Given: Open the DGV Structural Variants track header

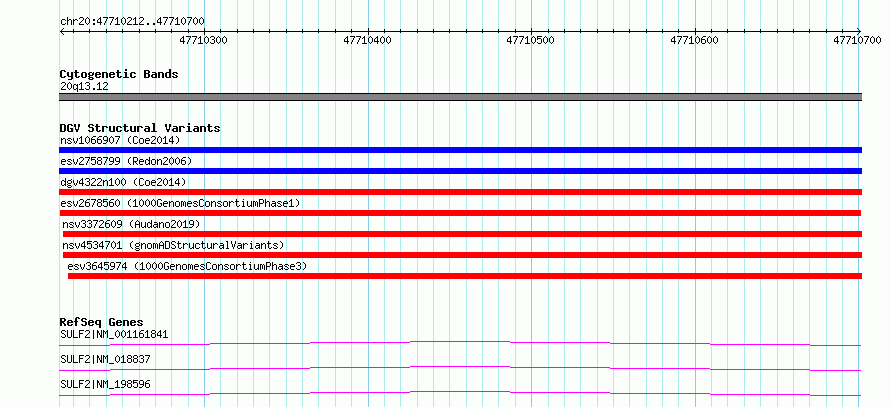Looking at the screenshot, I should pos(140,128).
